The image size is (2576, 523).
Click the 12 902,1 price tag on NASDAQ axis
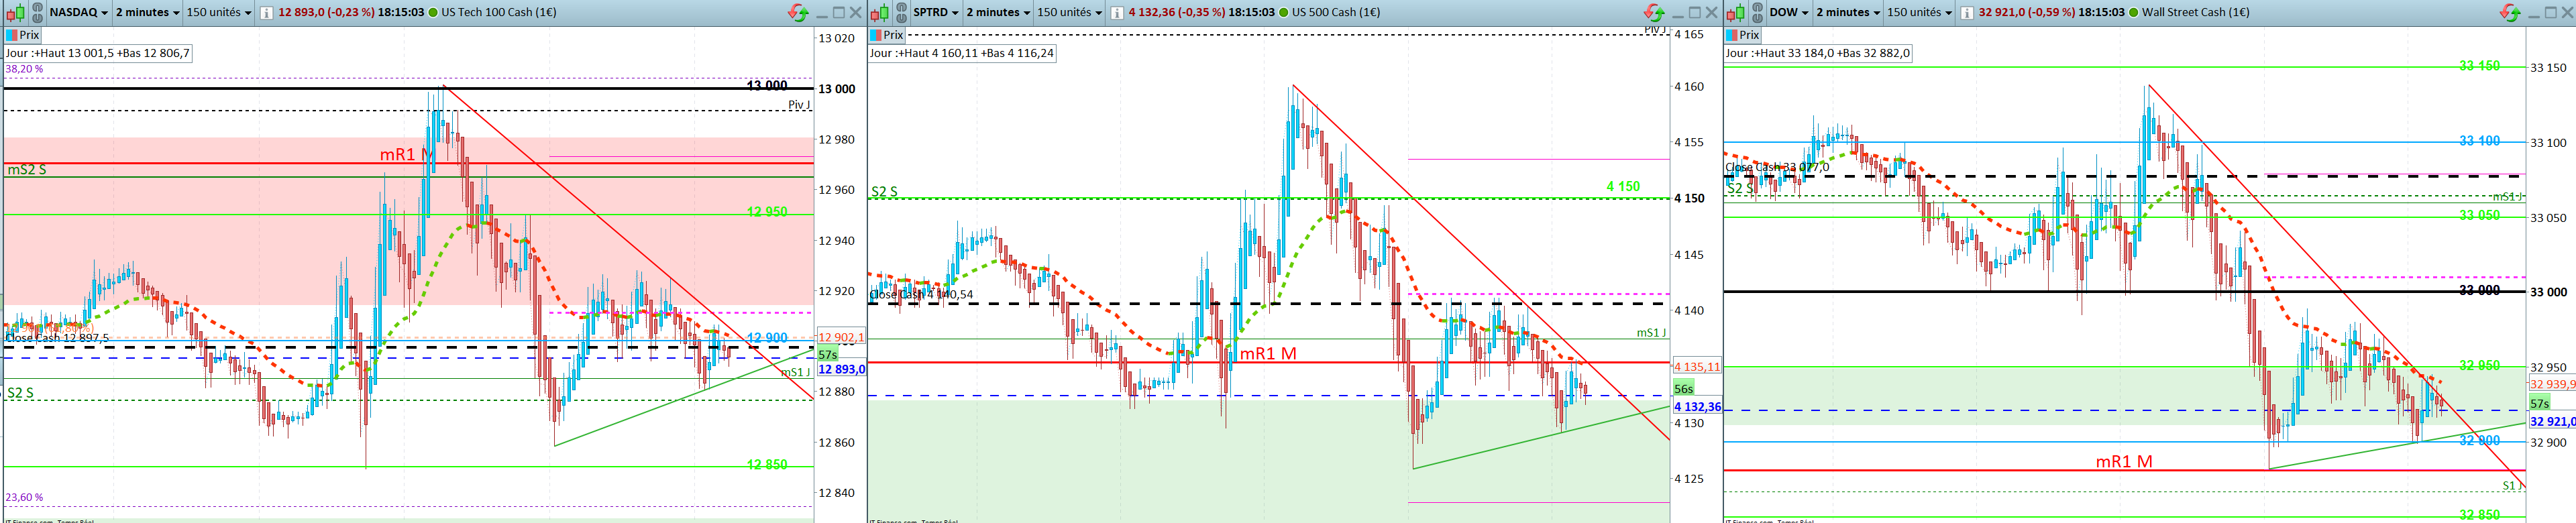[841, 338]
